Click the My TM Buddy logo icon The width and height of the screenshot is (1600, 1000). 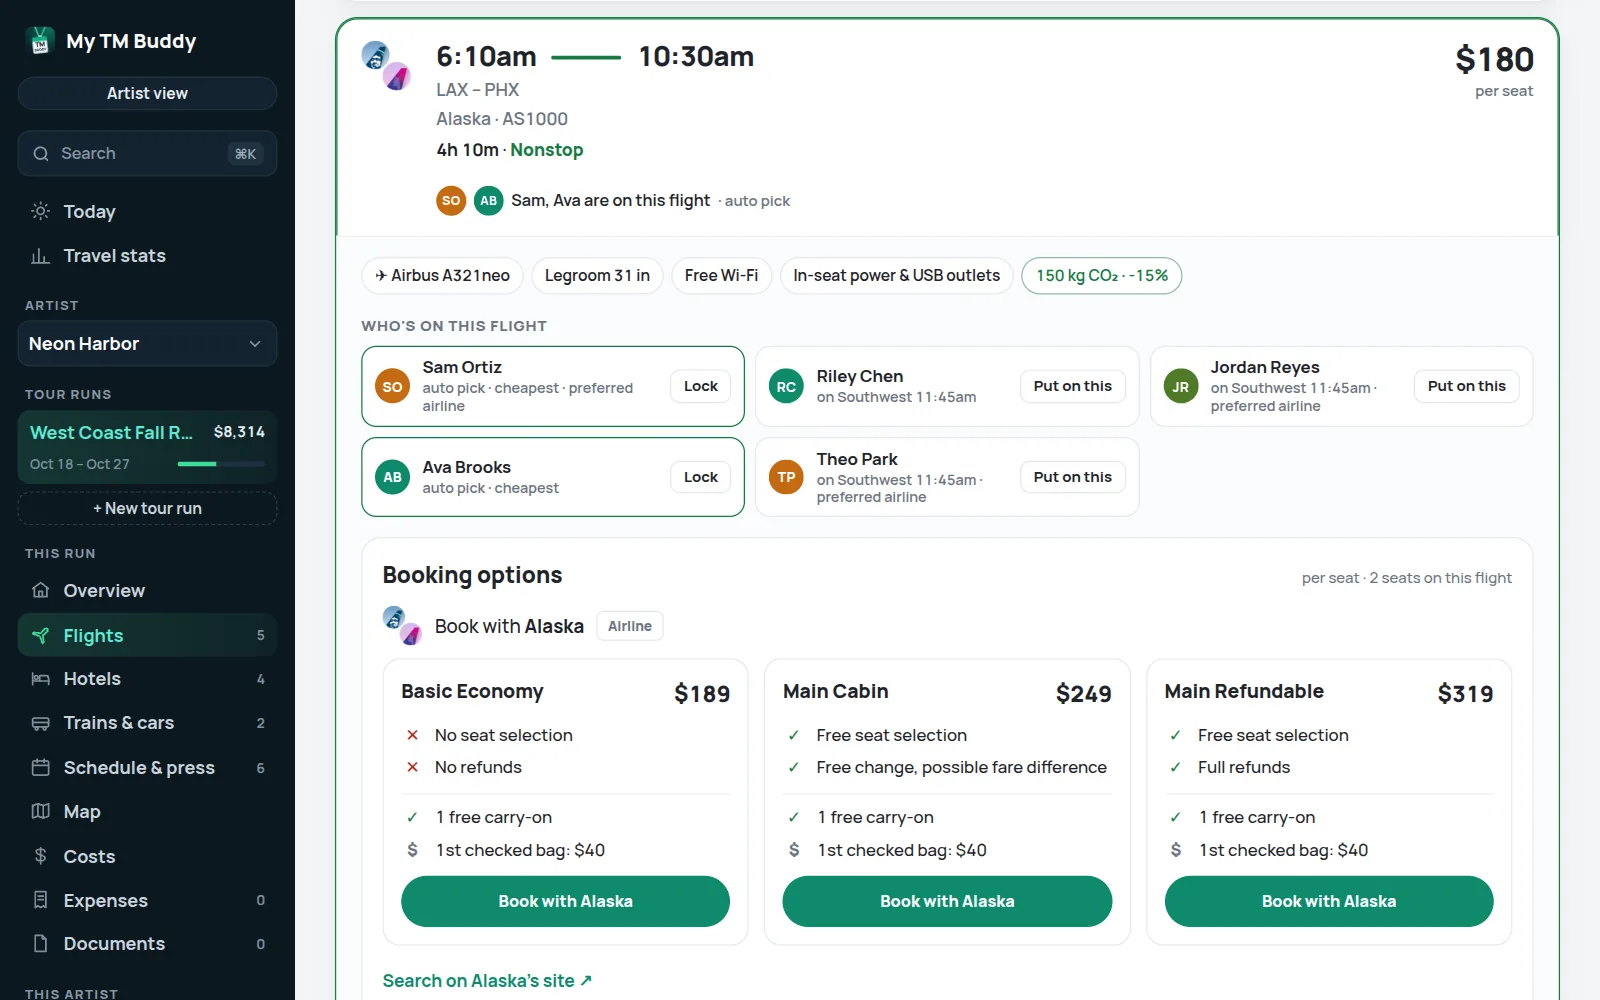pyautogui.click(x=40, y=41)
